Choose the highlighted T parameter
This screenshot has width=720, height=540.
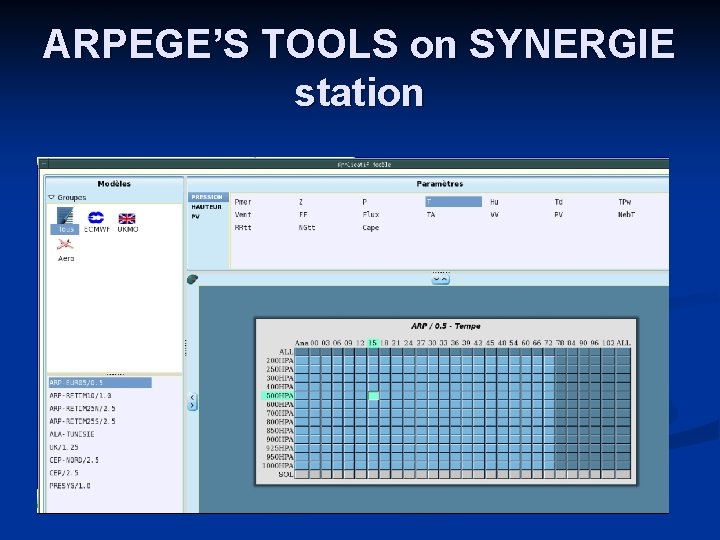pyautogui.click(x=453, y=202)
